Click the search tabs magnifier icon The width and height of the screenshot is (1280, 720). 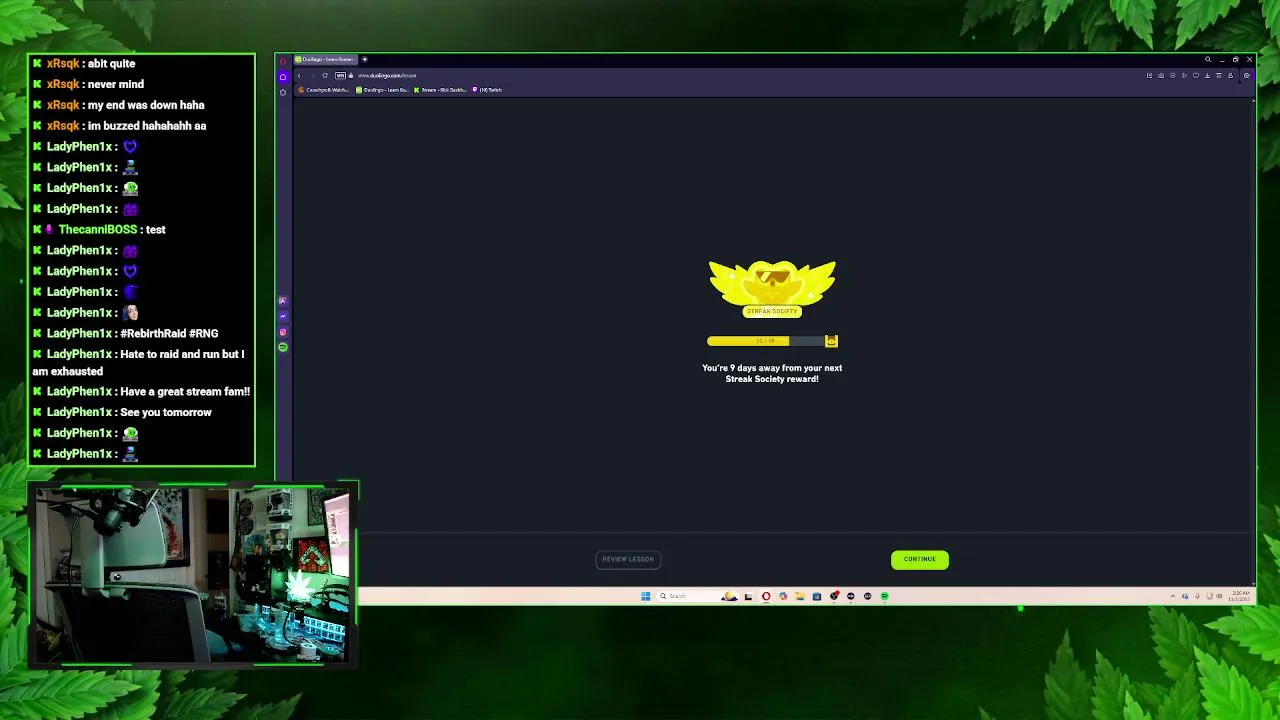1208,59
